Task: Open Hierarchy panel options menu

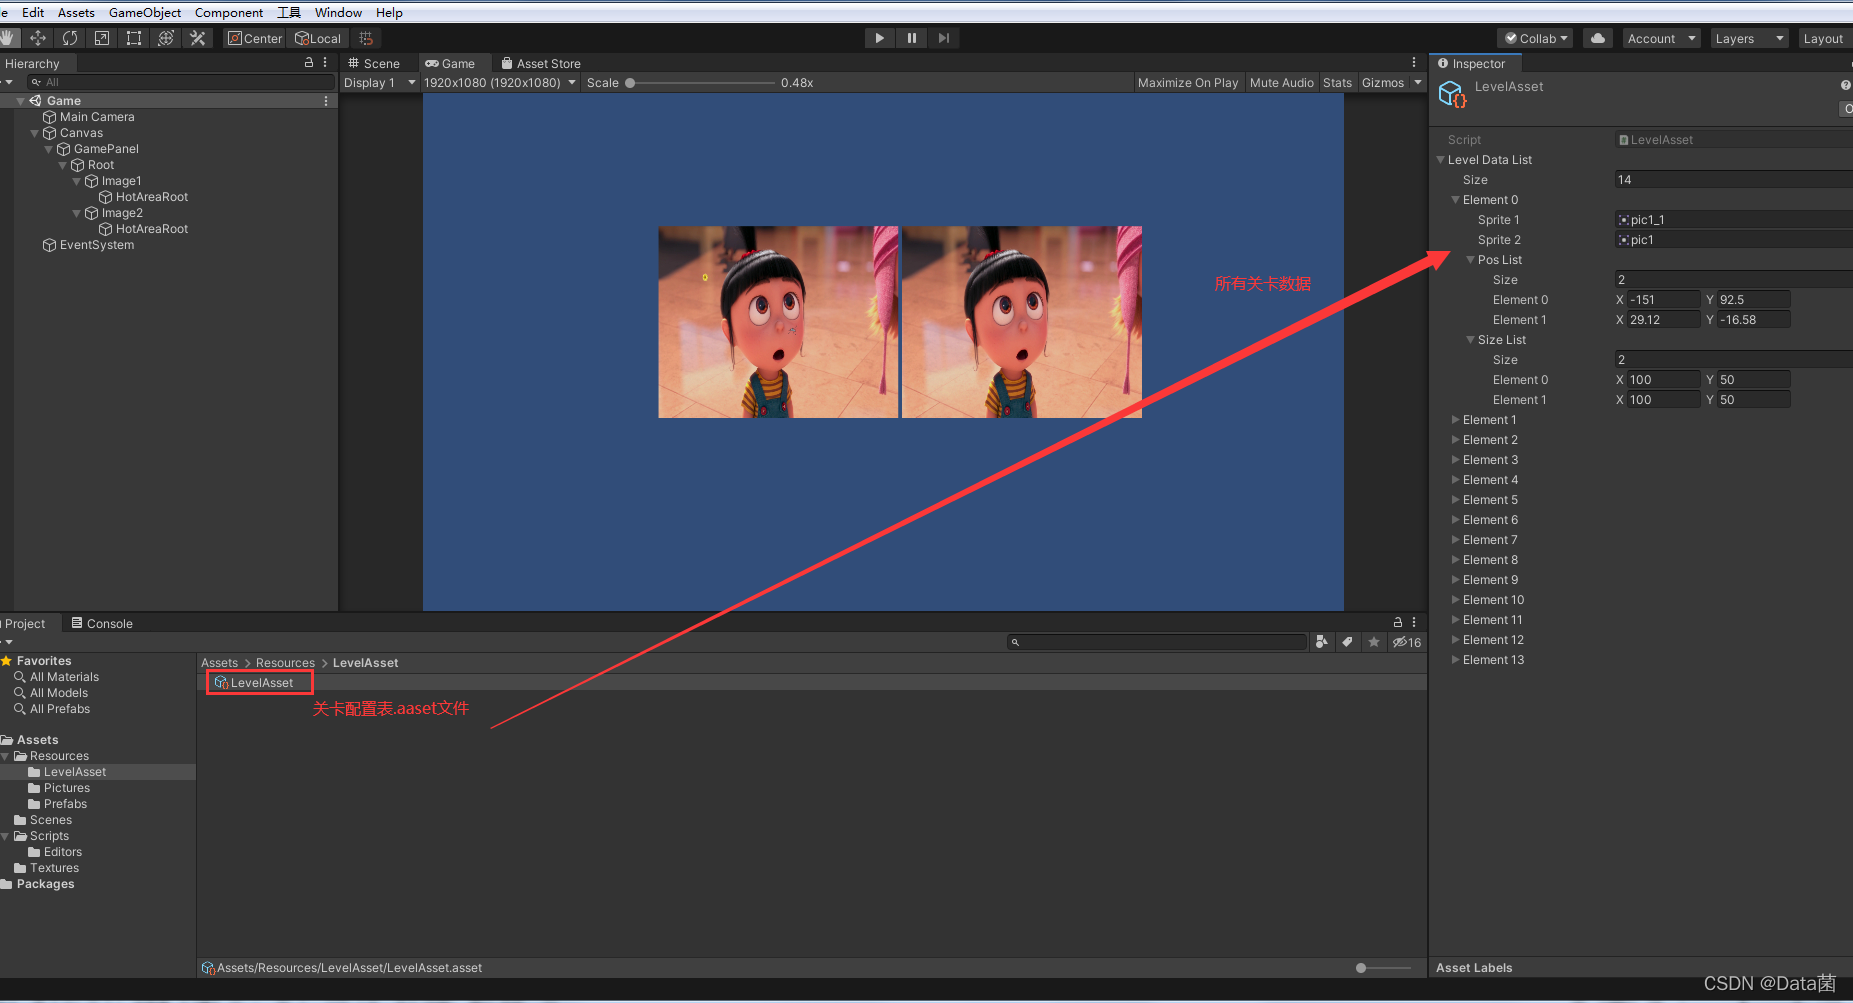Action: pyautogui.click(x=325, y=62)
